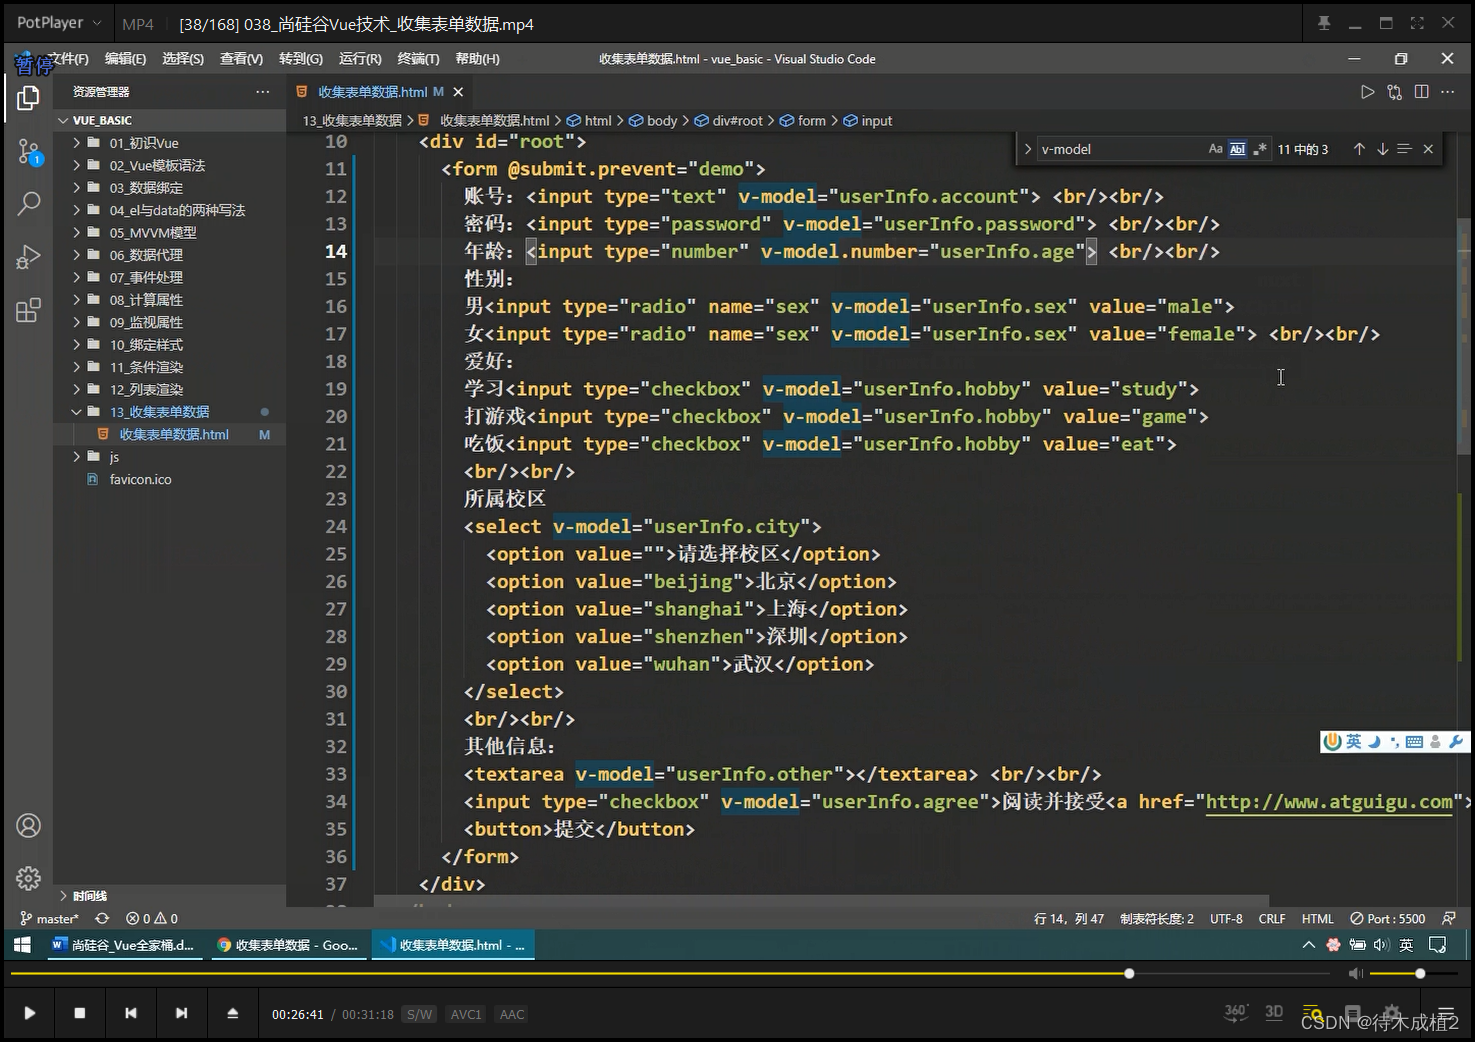Open the errors and warnings status item
The width and height of the screenshot is (1475, 1042).
[152, 918]
